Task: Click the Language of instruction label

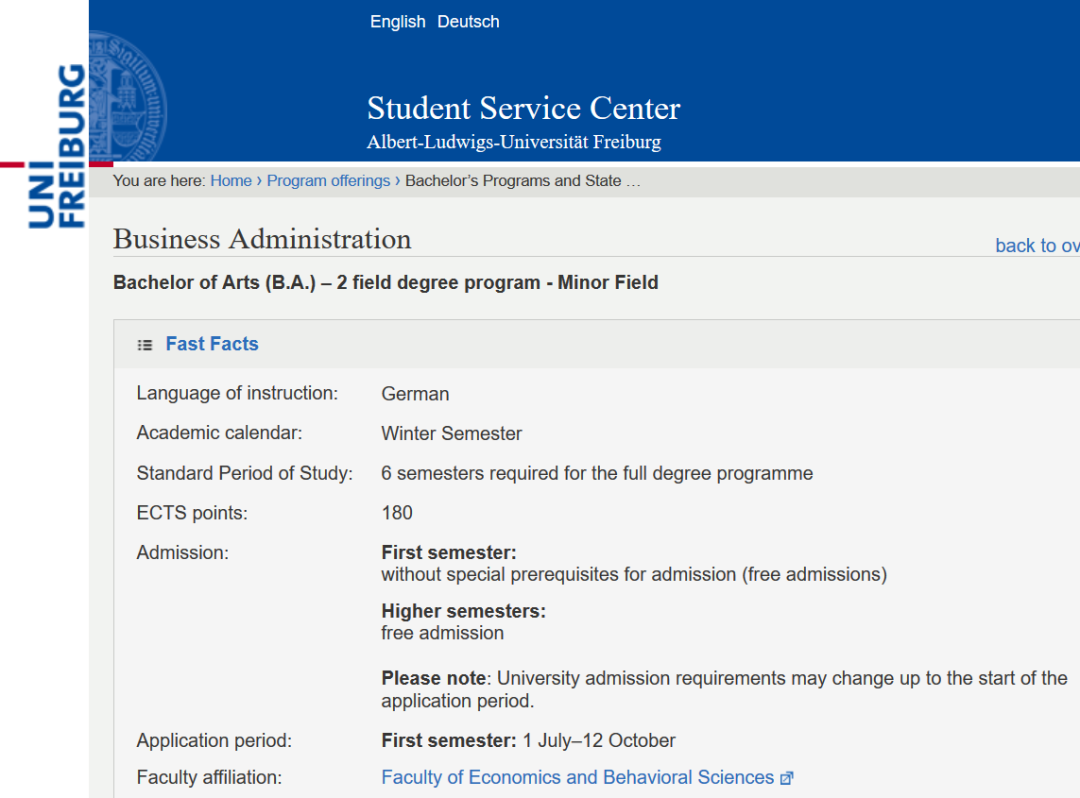Action: coord(238,393)
